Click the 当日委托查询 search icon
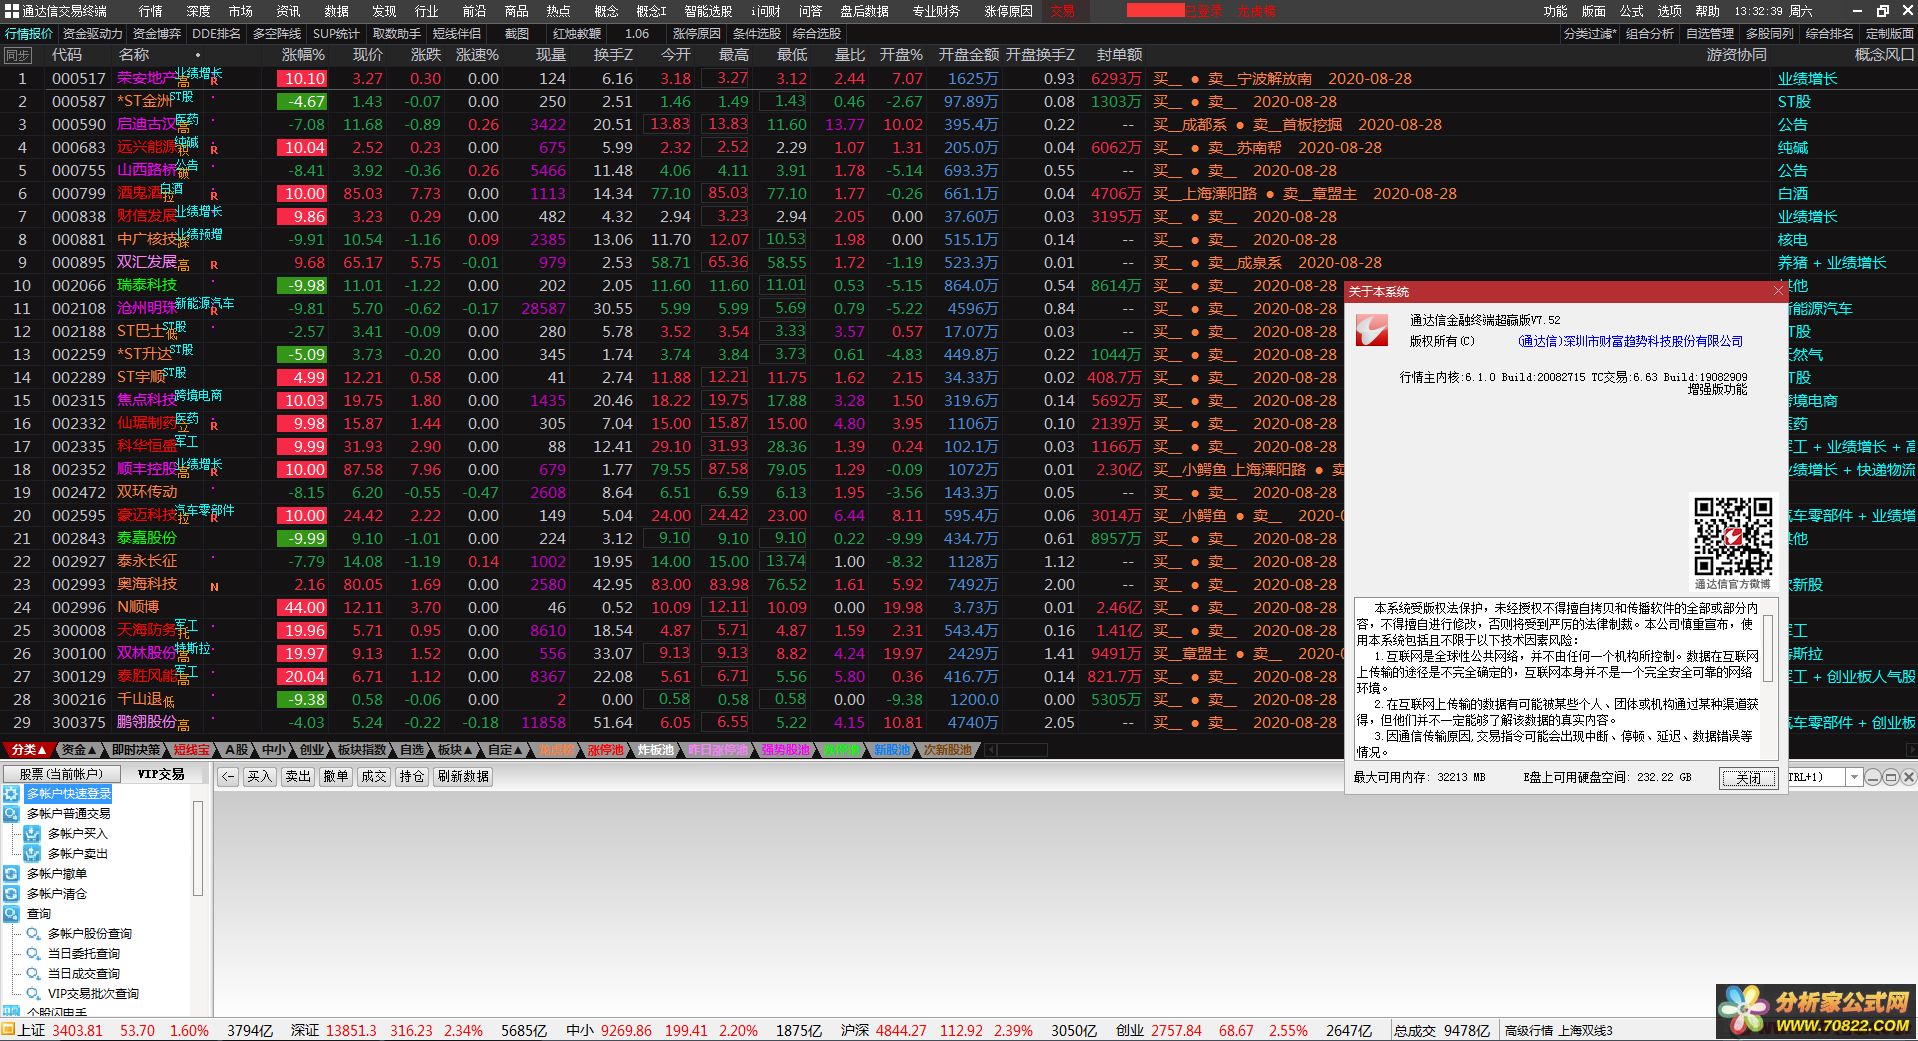The image size is (1918, 1041). pos(33,953)
